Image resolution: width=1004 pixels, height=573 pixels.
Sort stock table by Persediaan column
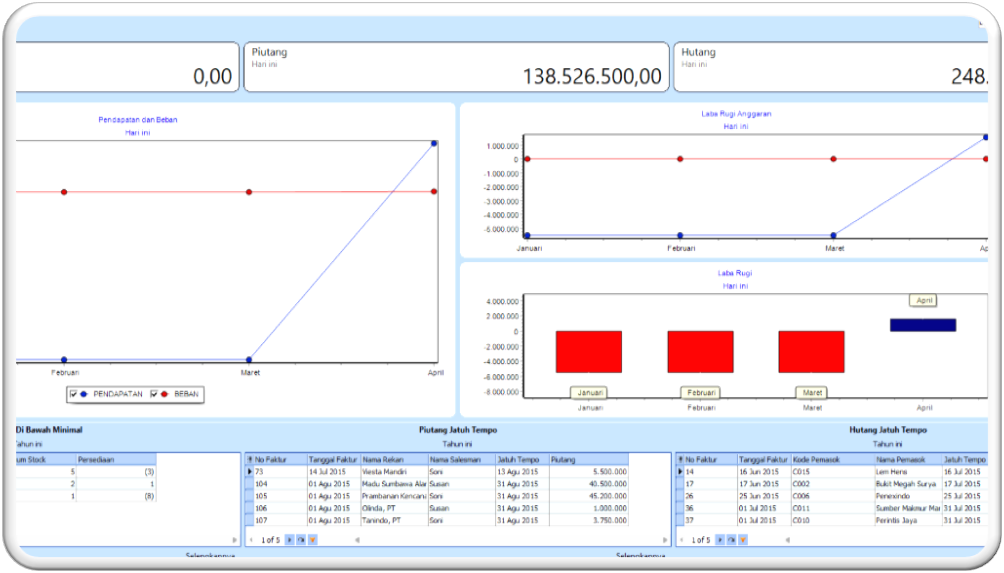point(116,460)
